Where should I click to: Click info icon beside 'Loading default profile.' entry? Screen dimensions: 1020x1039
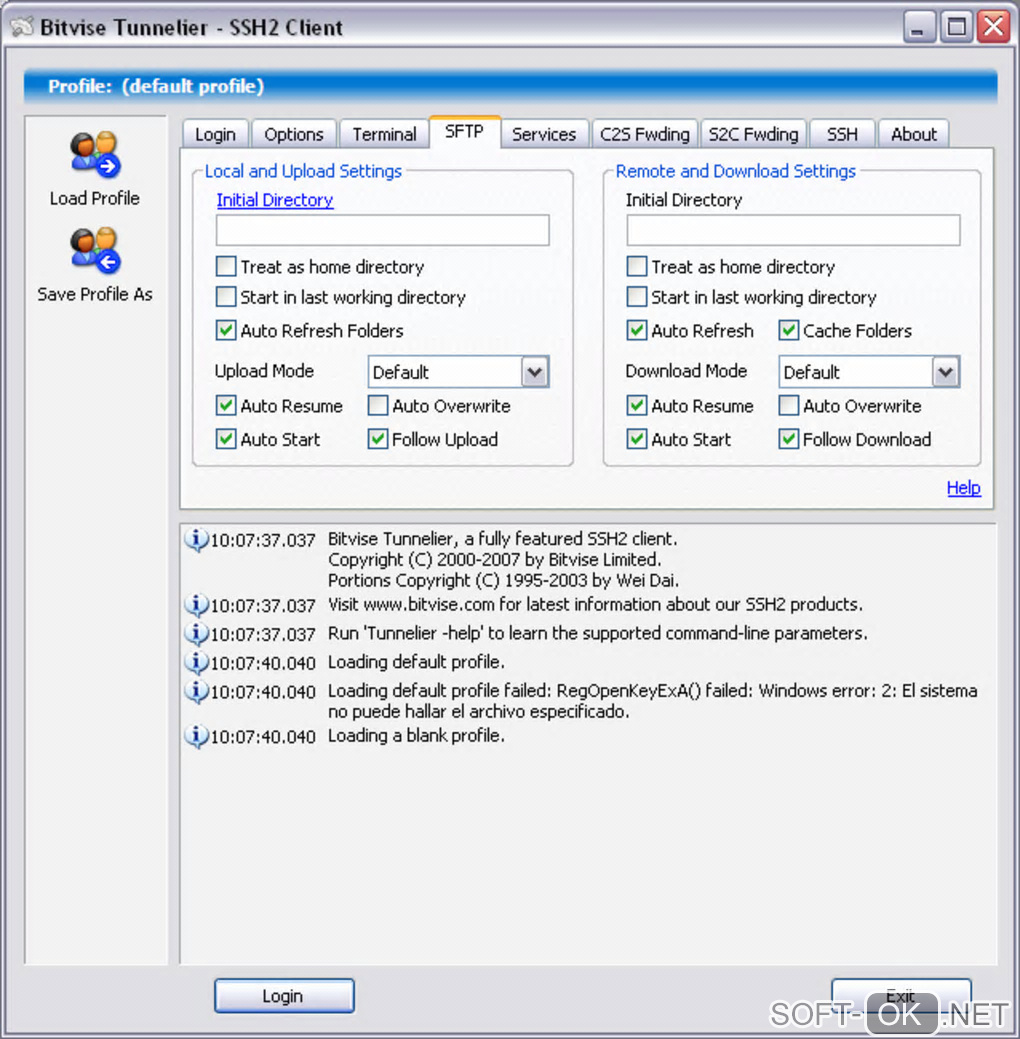pyautogui.click(x=196, y=662)
